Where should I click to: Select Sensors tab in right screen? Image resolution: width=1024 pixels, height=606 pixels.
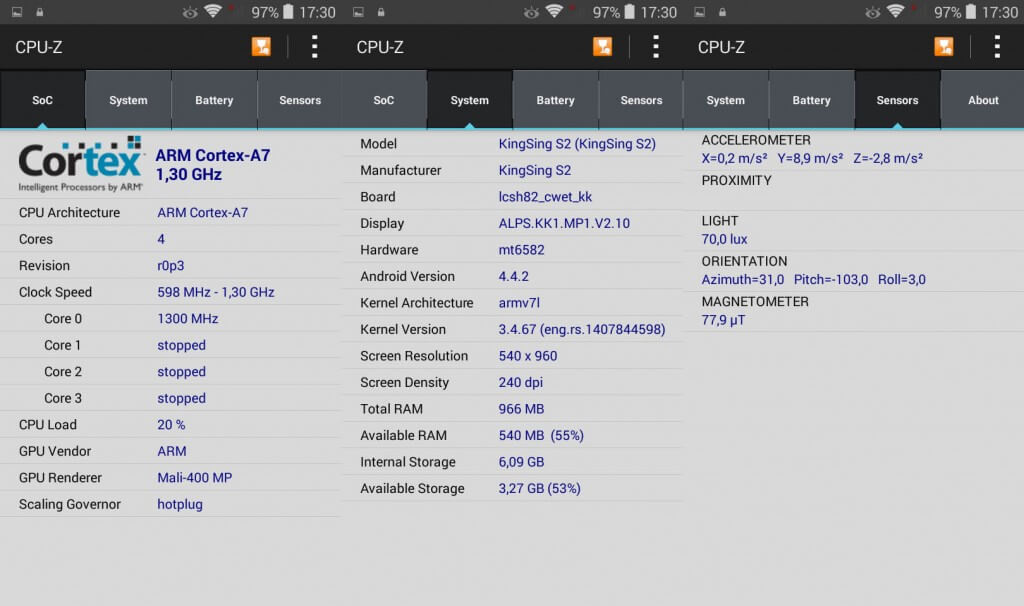pos(897,100)
